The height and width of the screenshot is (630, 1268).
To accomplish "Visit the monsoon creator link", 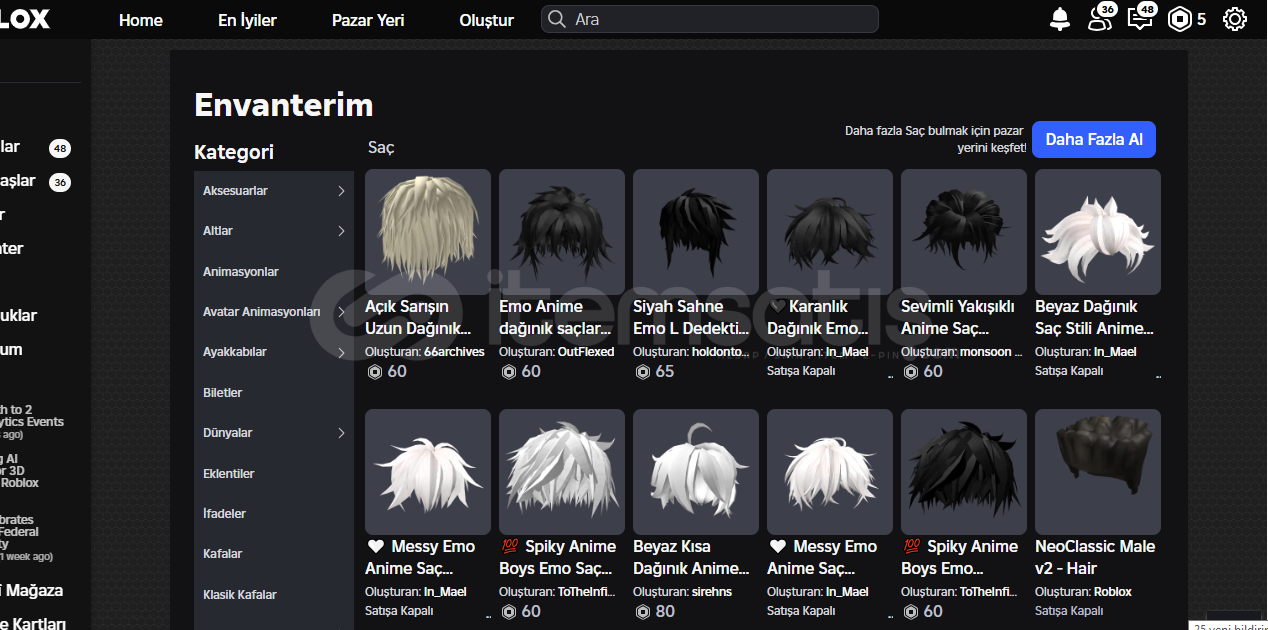I will click(x=992, y=352).
